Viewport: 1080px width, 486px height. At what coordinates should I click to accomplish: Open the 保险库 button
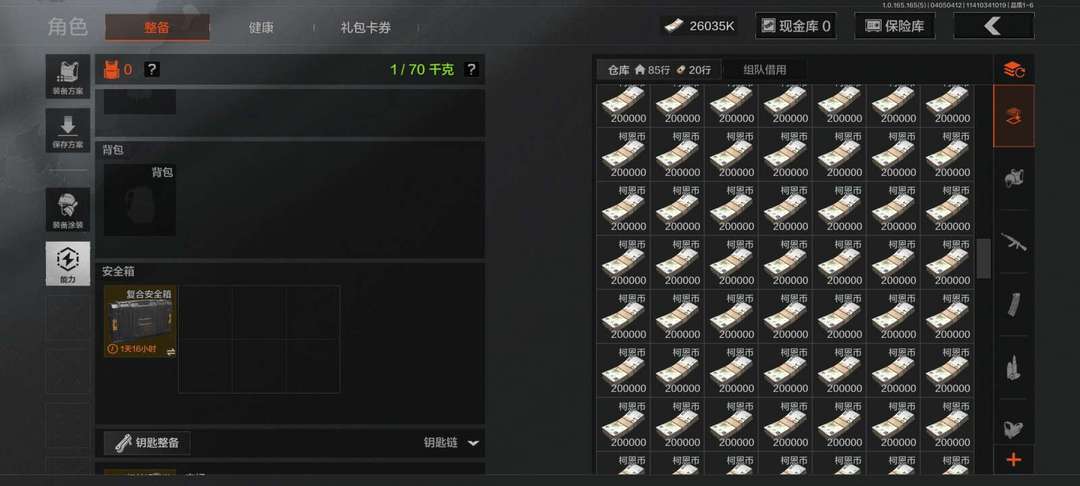[895, 26]
